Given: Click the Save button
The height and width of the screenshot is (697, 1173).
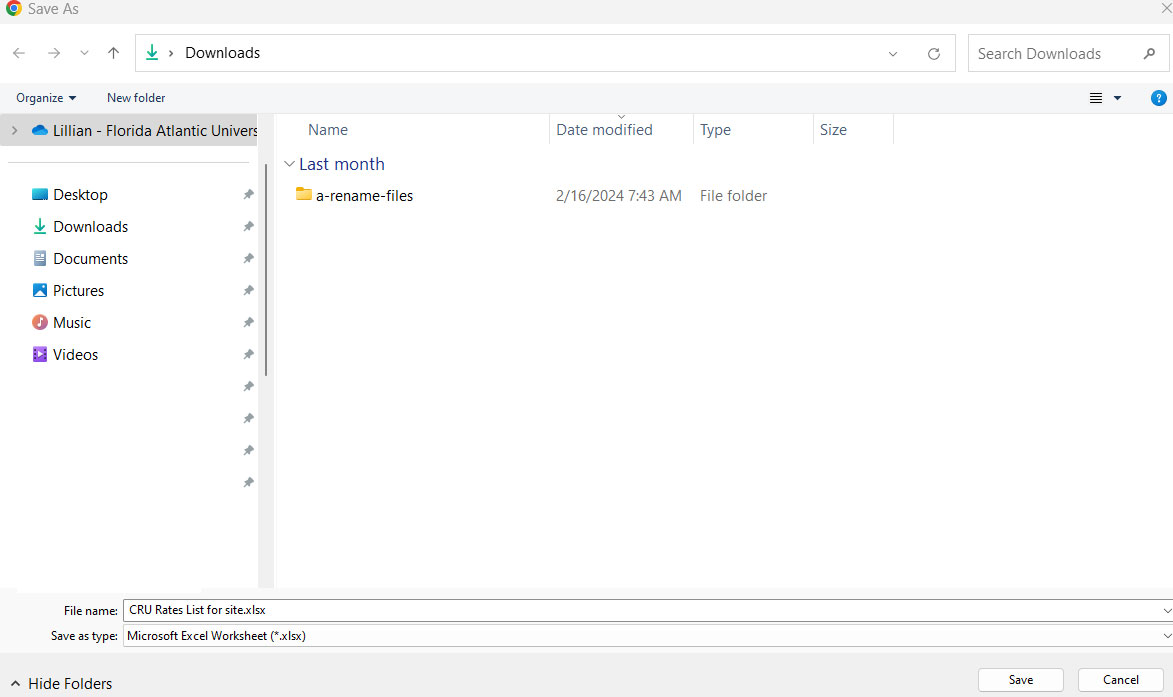Looking at the screenshot, I should point(1020,679).
